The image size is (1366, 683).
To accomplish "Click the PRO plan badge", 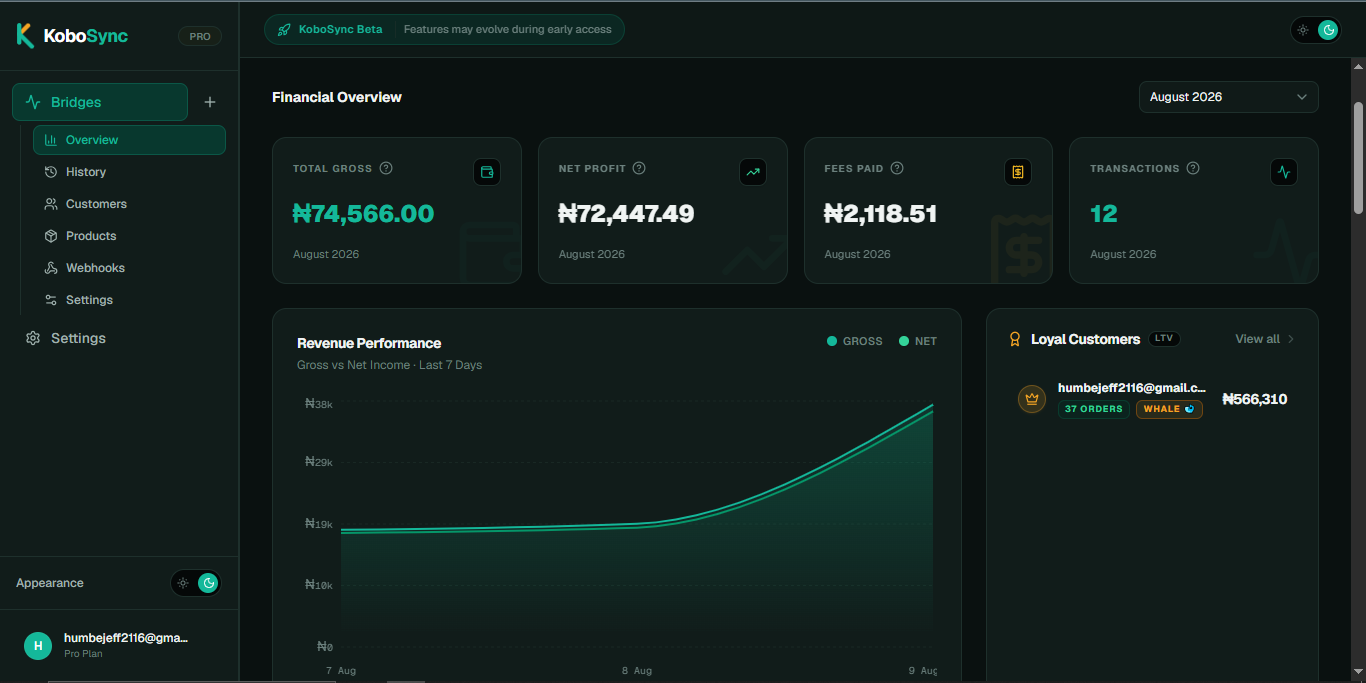I will point(200,36).
